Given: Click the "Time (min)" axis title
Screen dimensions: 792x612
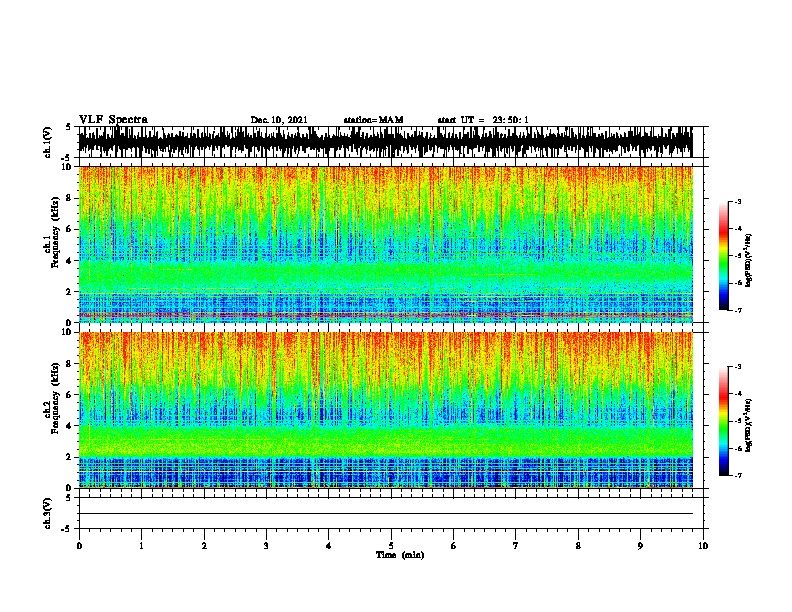Looking at the screenshot, I should [400, 555].
